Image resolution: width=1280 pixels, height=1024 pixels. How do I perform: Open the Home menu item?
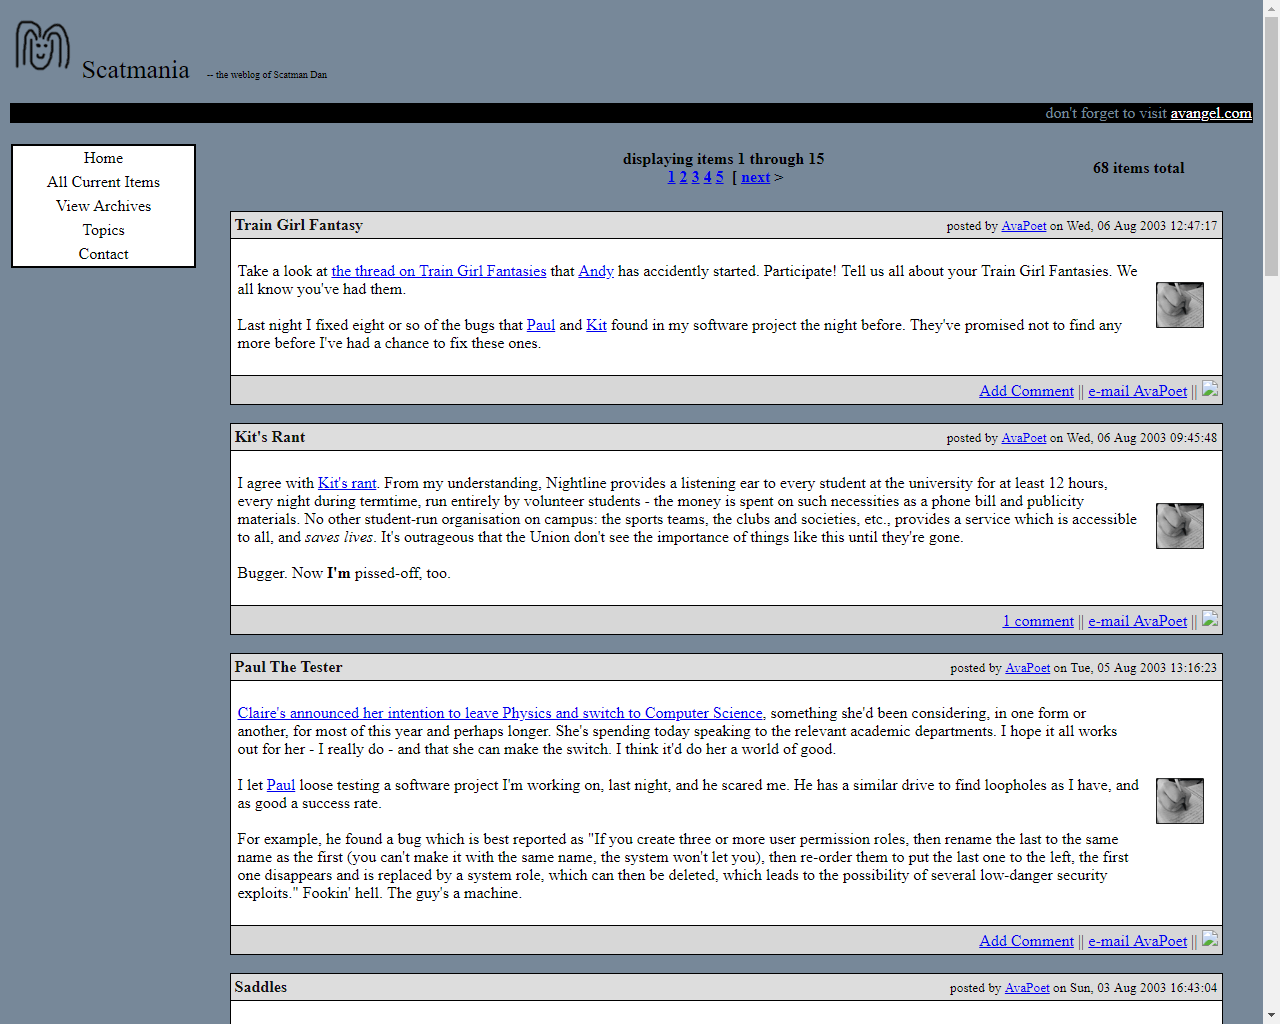click(103, 158)
